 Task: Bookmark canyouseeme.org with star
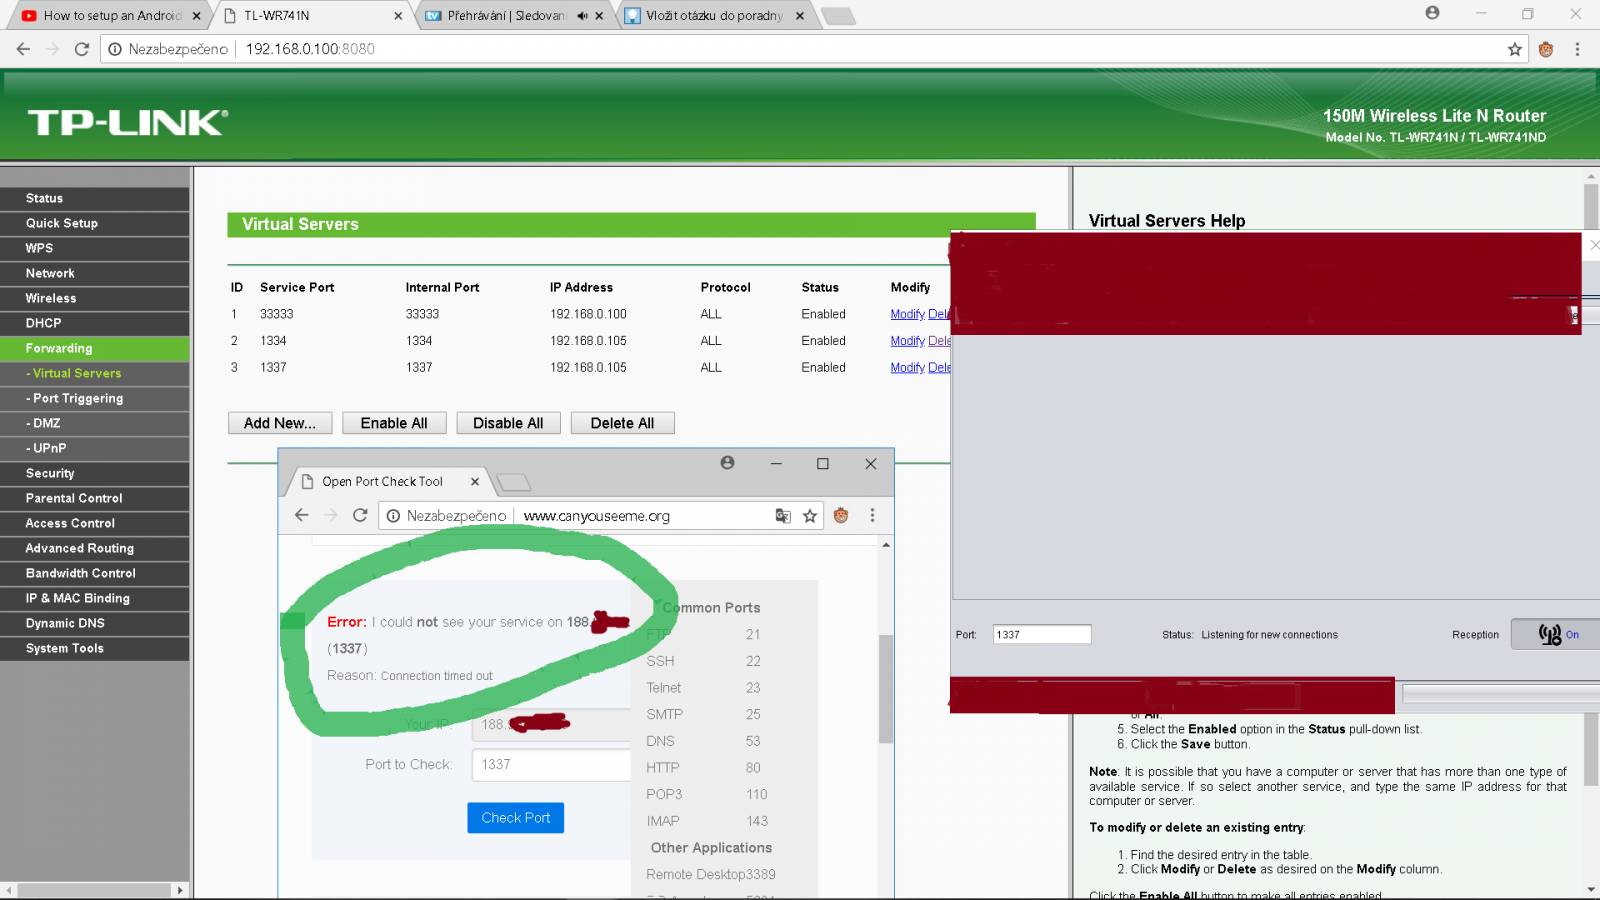pos(810,516)
